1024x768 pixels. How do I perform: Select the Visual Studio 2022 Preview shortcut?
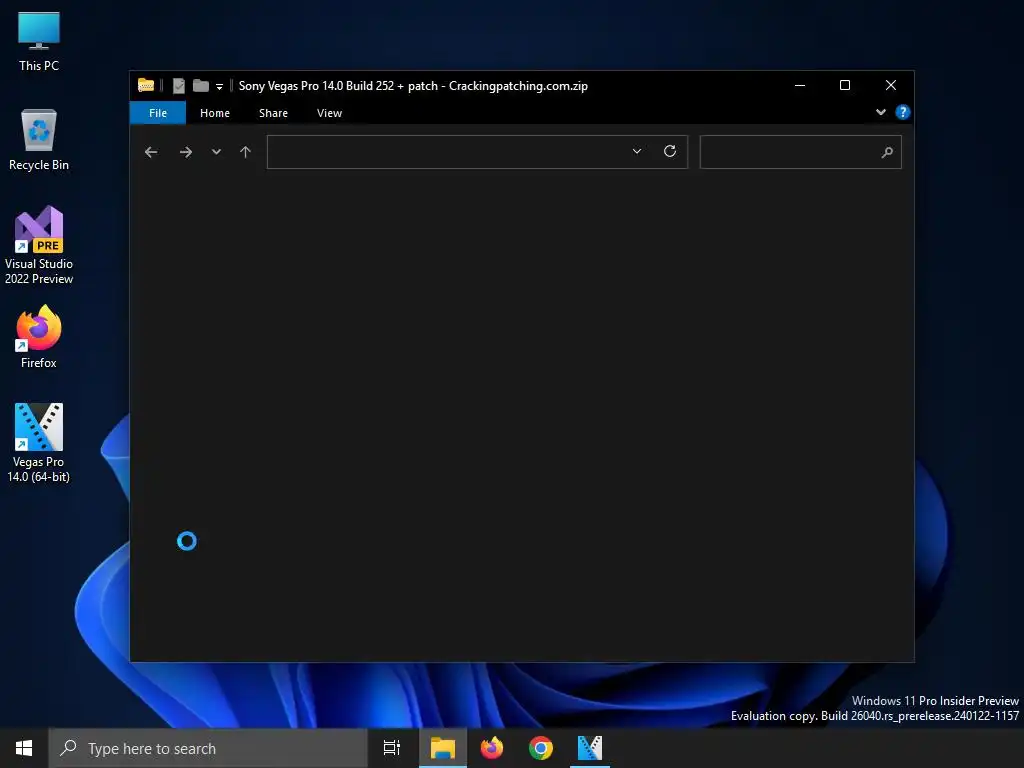[x=39, y=246]
